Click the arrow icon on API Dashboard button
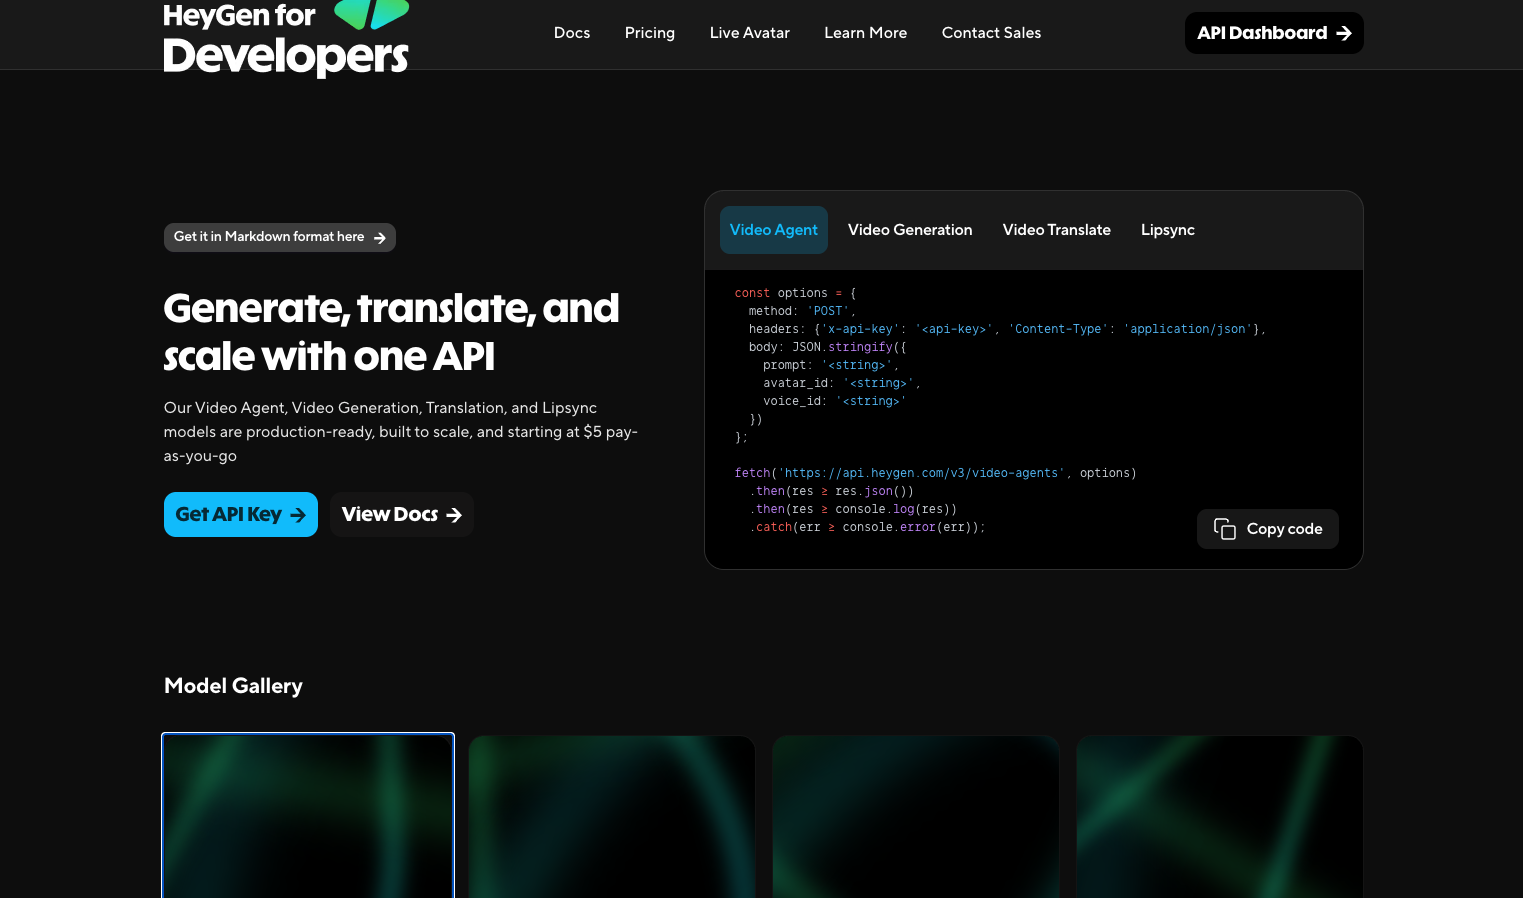This screenshot has height=898, width=1523. pyautogui.click(x=1343, y=33)
